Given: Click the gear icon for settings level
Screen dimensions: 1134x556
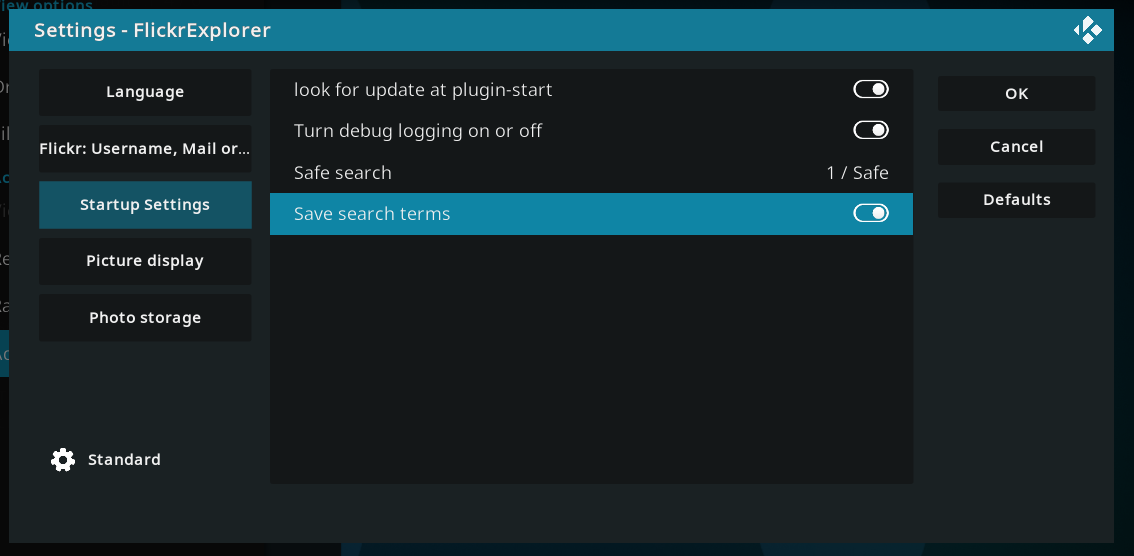Looking at the screenshot, I should coord(63,460).
